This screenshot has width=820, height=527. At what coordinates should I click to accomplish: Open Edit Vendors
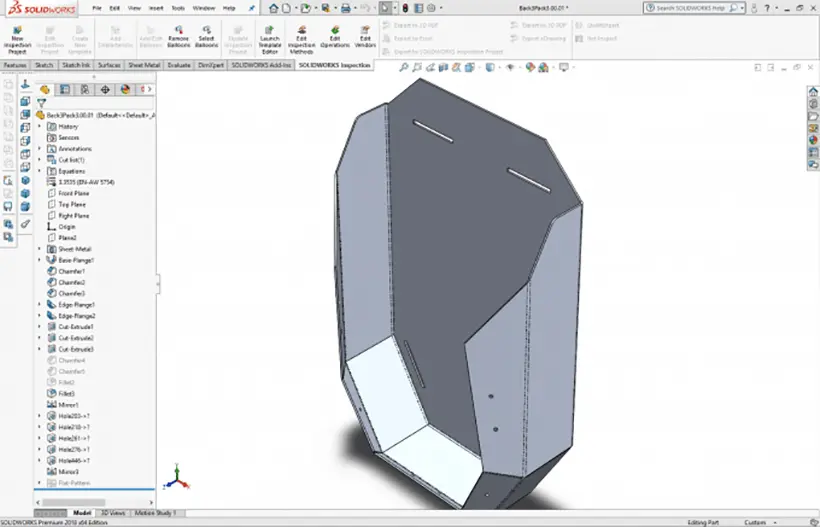[x=365, y=37]
